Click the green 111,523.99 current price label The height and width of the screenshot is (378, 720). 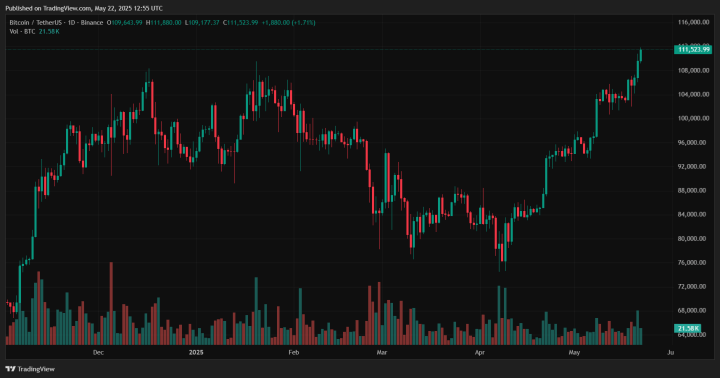coord(693,49)
